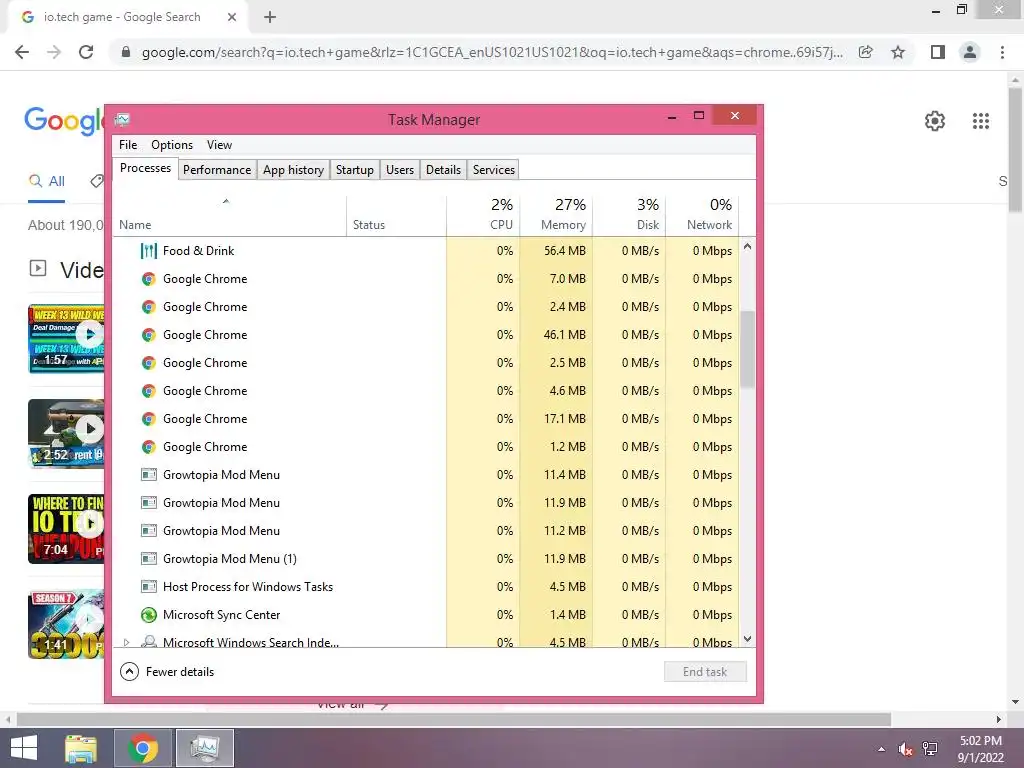Select the Google Chrome 17.1 MB row
Screen dimensions: 1024x768
point(426,419)
